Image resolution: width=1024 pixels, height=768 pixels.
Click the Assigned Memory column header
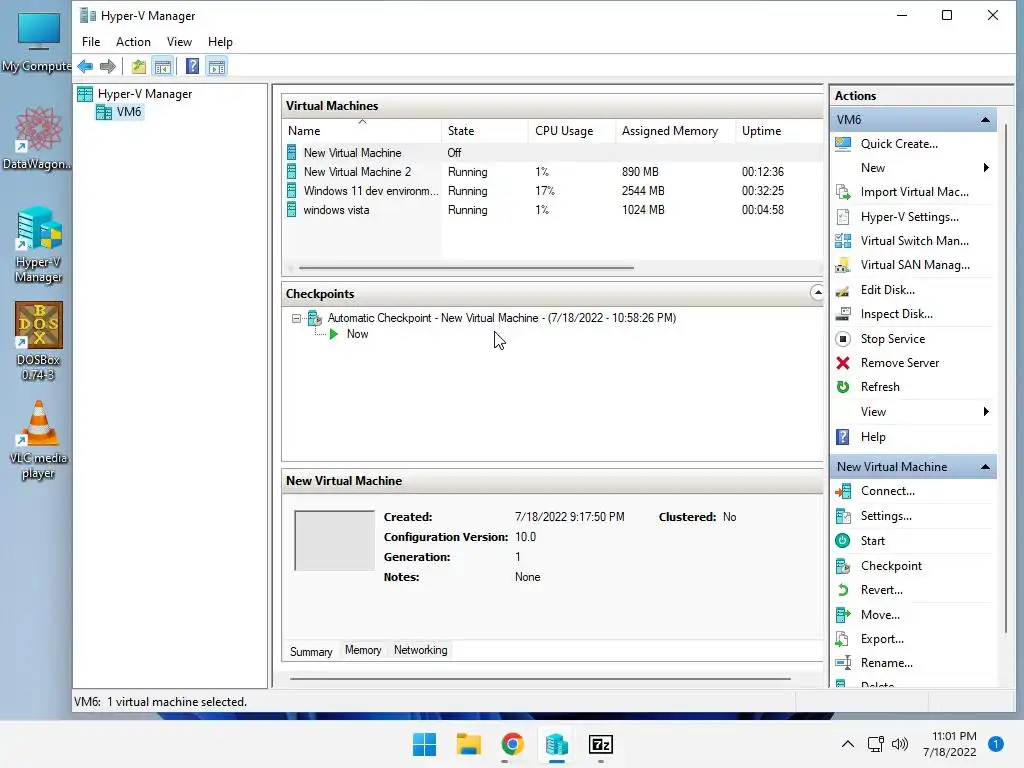[675, 131]
